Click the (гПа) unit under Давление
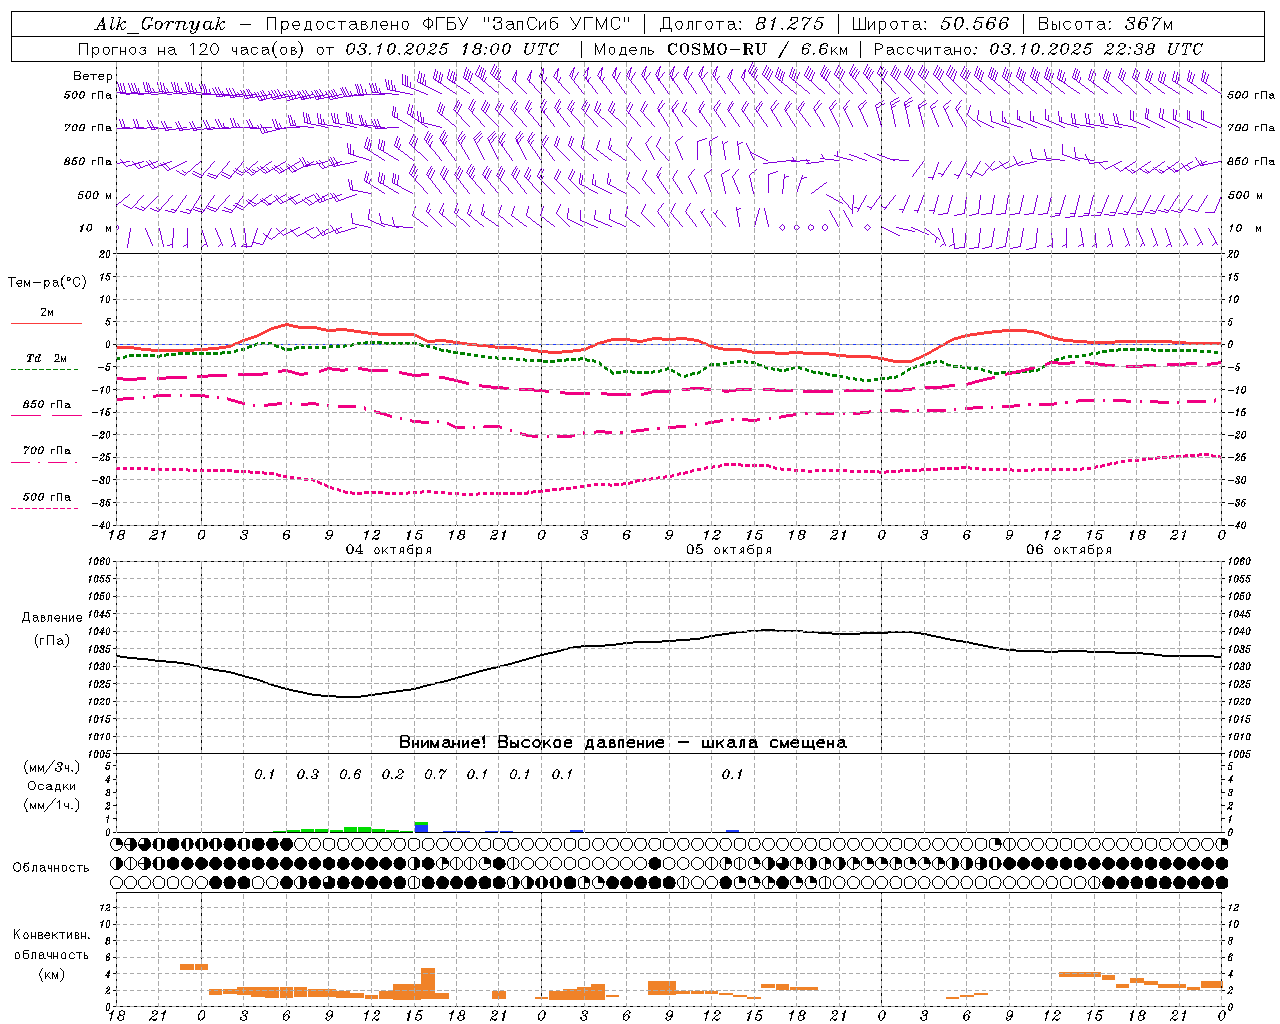Image resolution: width=1280 pixels, height=1024 pixels. (x=52, y=641)
